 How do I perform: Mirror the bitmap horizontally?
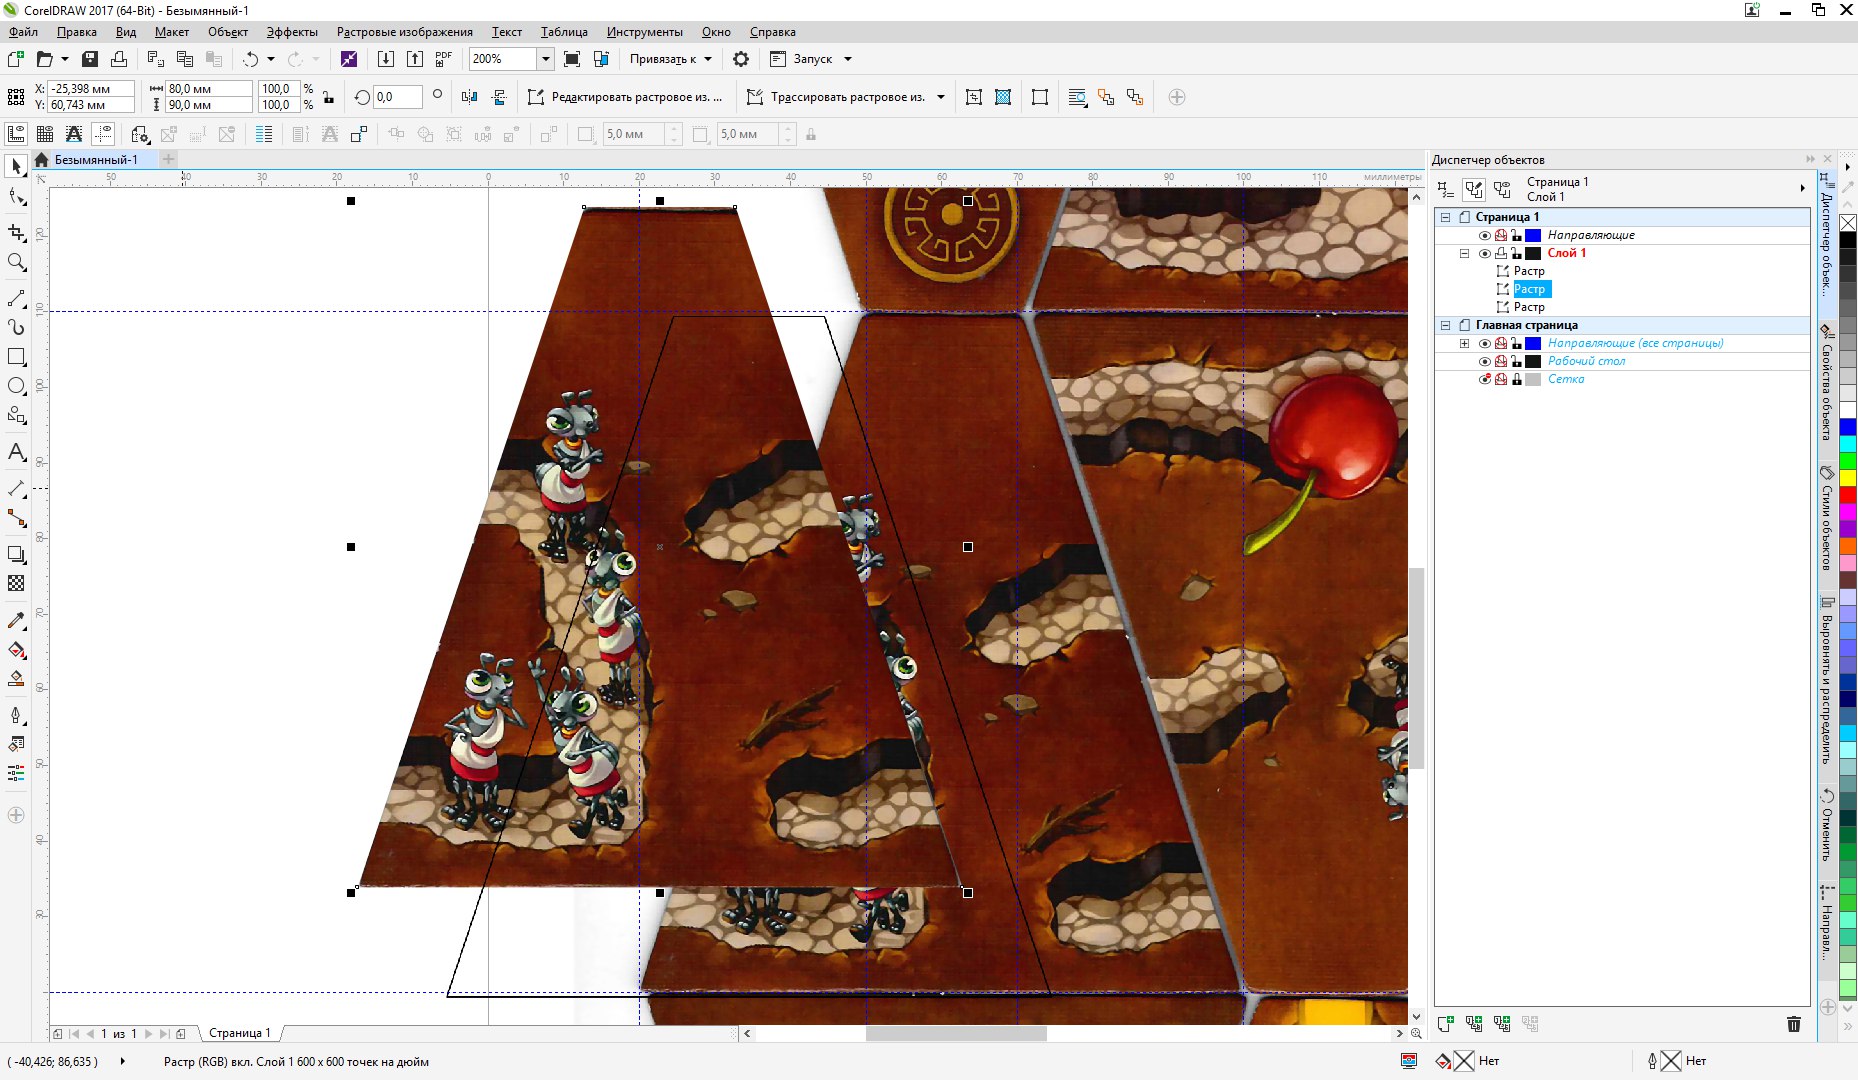[x=470, y=97]
